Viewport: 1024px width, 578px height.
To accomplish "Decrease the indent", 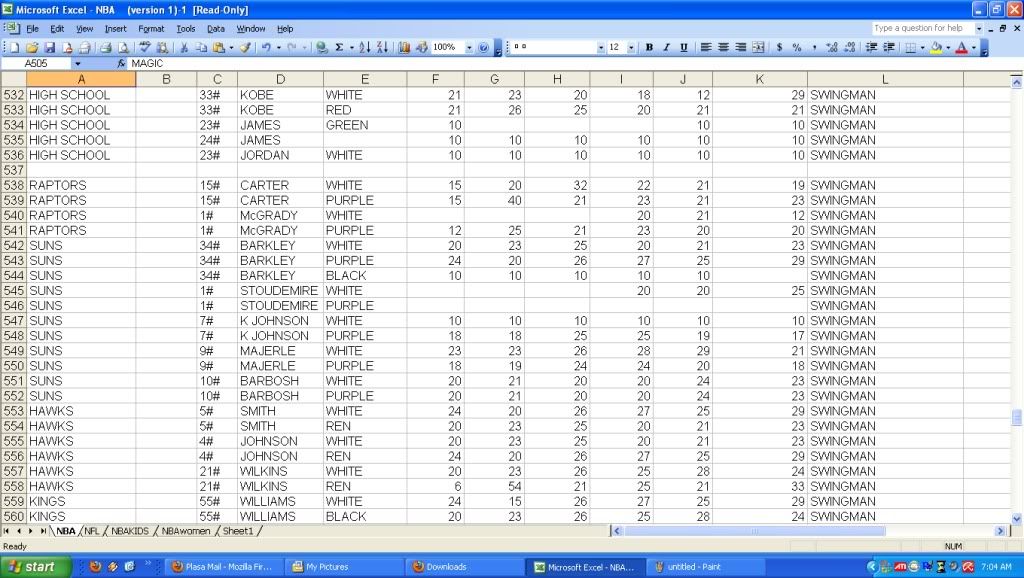I will tap(871, 48).
